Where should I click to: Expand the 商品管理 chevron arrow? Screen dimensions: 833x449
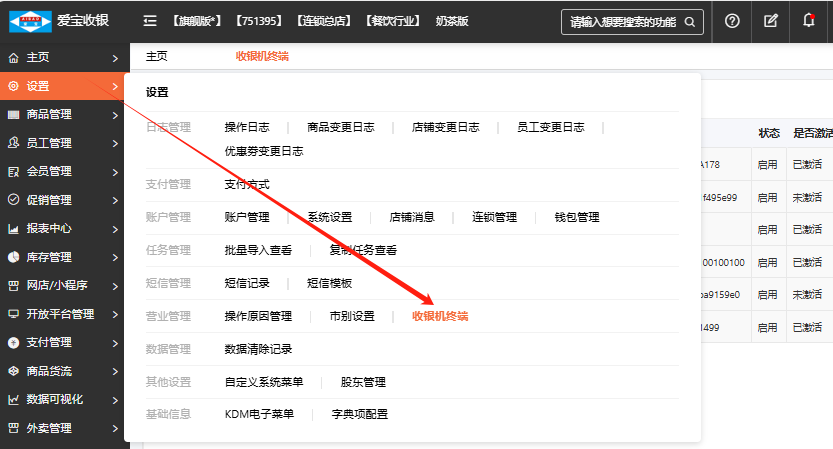tap(115, 115)
